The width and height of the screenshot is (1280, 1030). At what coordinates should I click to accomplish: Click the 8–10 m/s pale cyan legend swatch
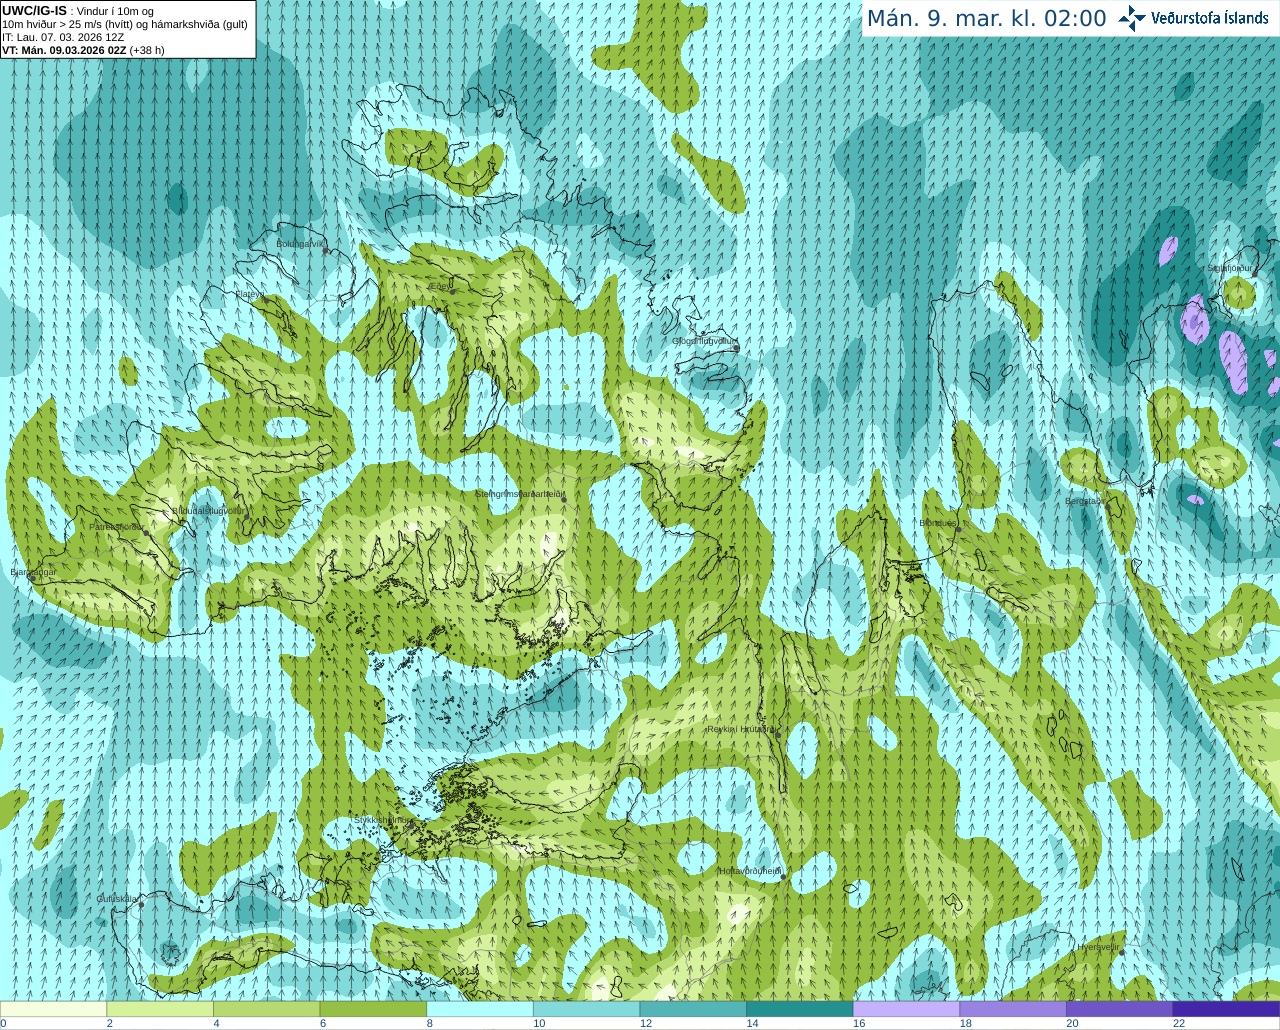(x=480, y=1009)
